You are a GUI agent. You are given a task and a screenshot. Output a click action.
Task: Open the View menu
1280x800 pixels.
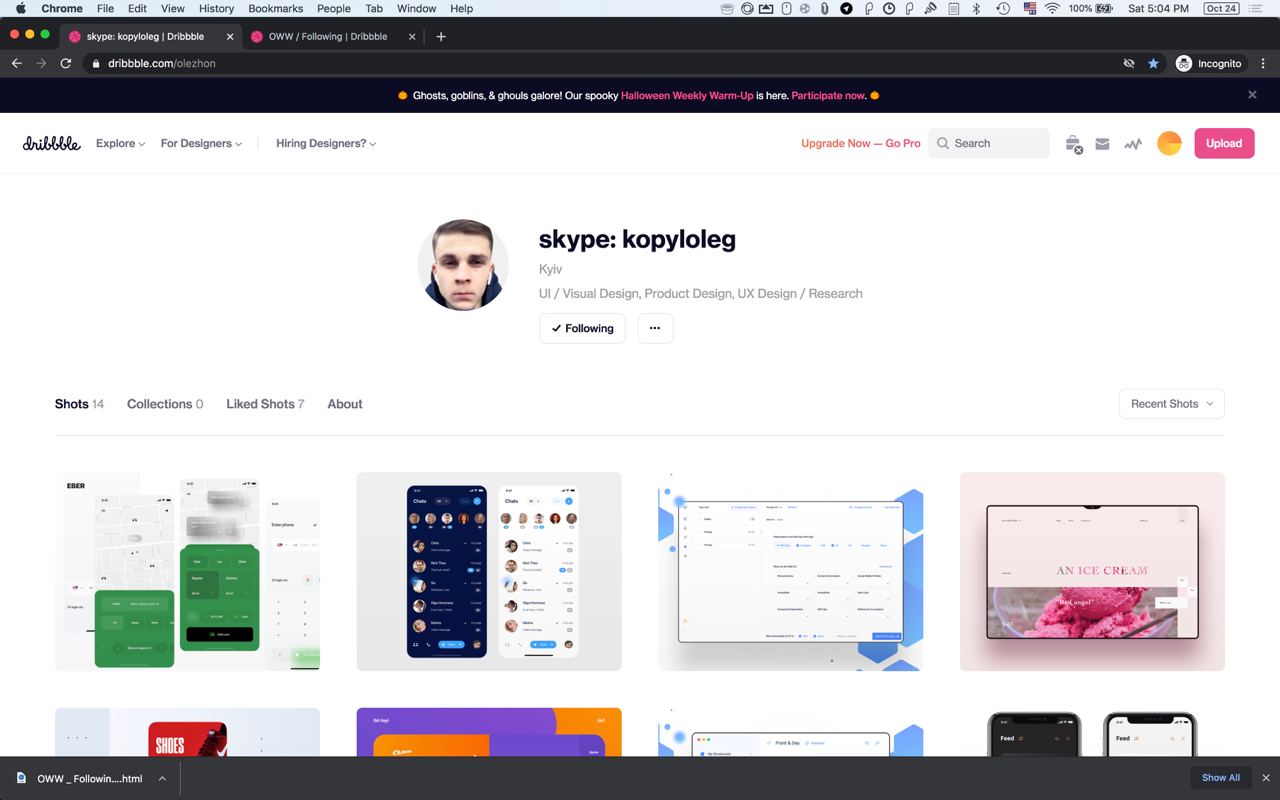coord(173,8)
